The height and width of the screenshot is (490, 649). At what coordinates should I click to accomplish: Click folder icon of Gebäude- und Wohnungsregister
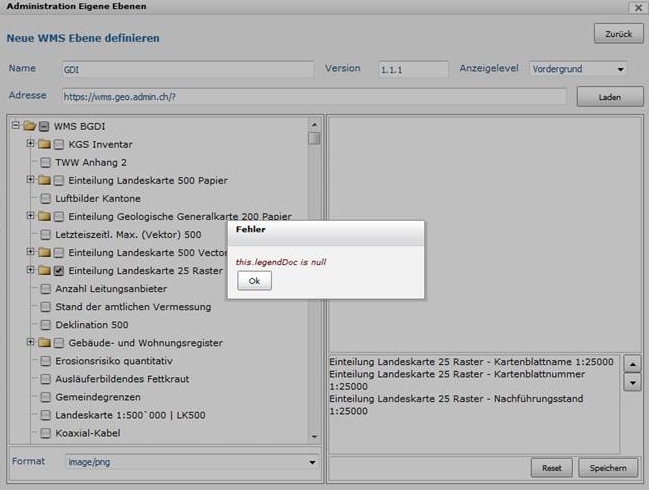(x=44, y=342)
